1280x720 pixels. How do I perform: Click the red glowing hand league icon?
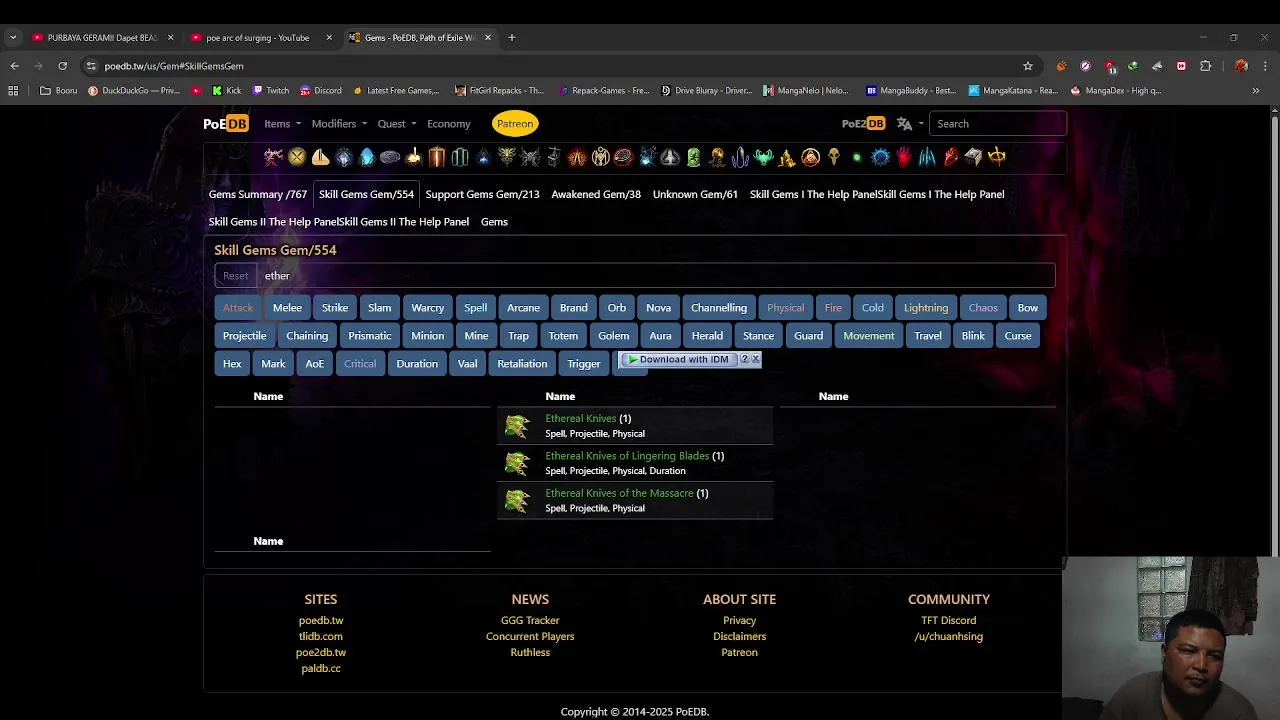pyautogui.click(x=904, y=157)
